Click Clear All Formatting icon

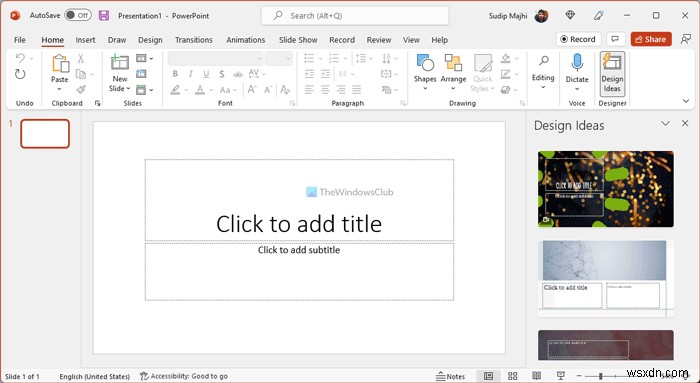[285, 90]
